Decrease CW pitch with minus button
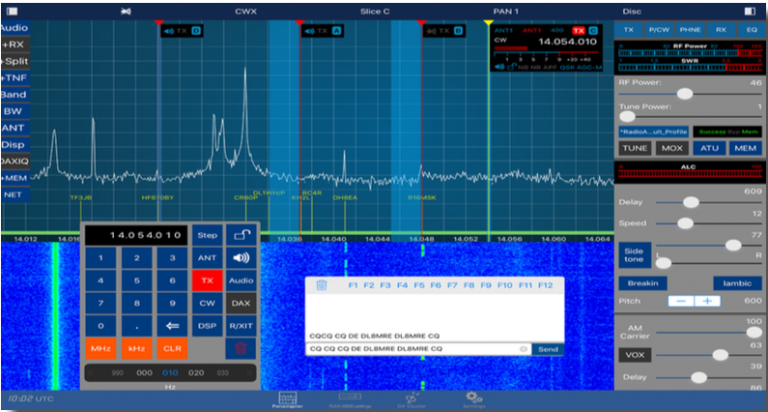 coord(681,301)
